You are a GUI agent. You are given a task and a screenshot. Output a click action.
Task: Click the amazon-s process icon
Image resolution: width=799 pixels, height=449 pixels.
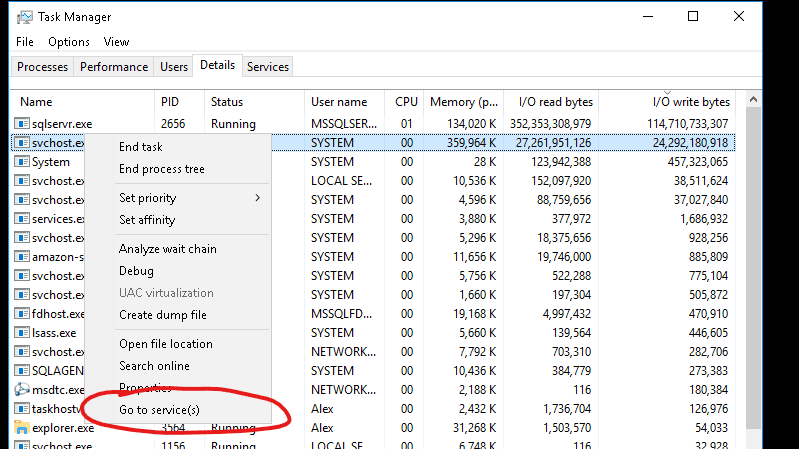tap(22, 257)
